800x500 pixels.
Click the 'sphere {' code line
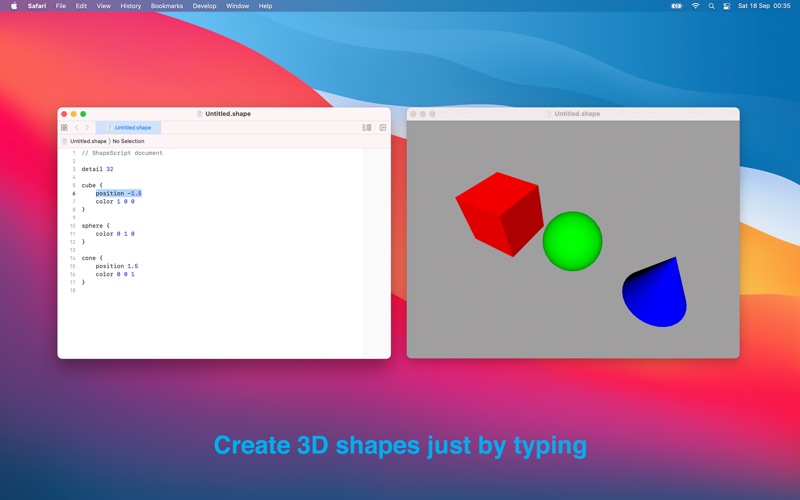click(95, 226)
